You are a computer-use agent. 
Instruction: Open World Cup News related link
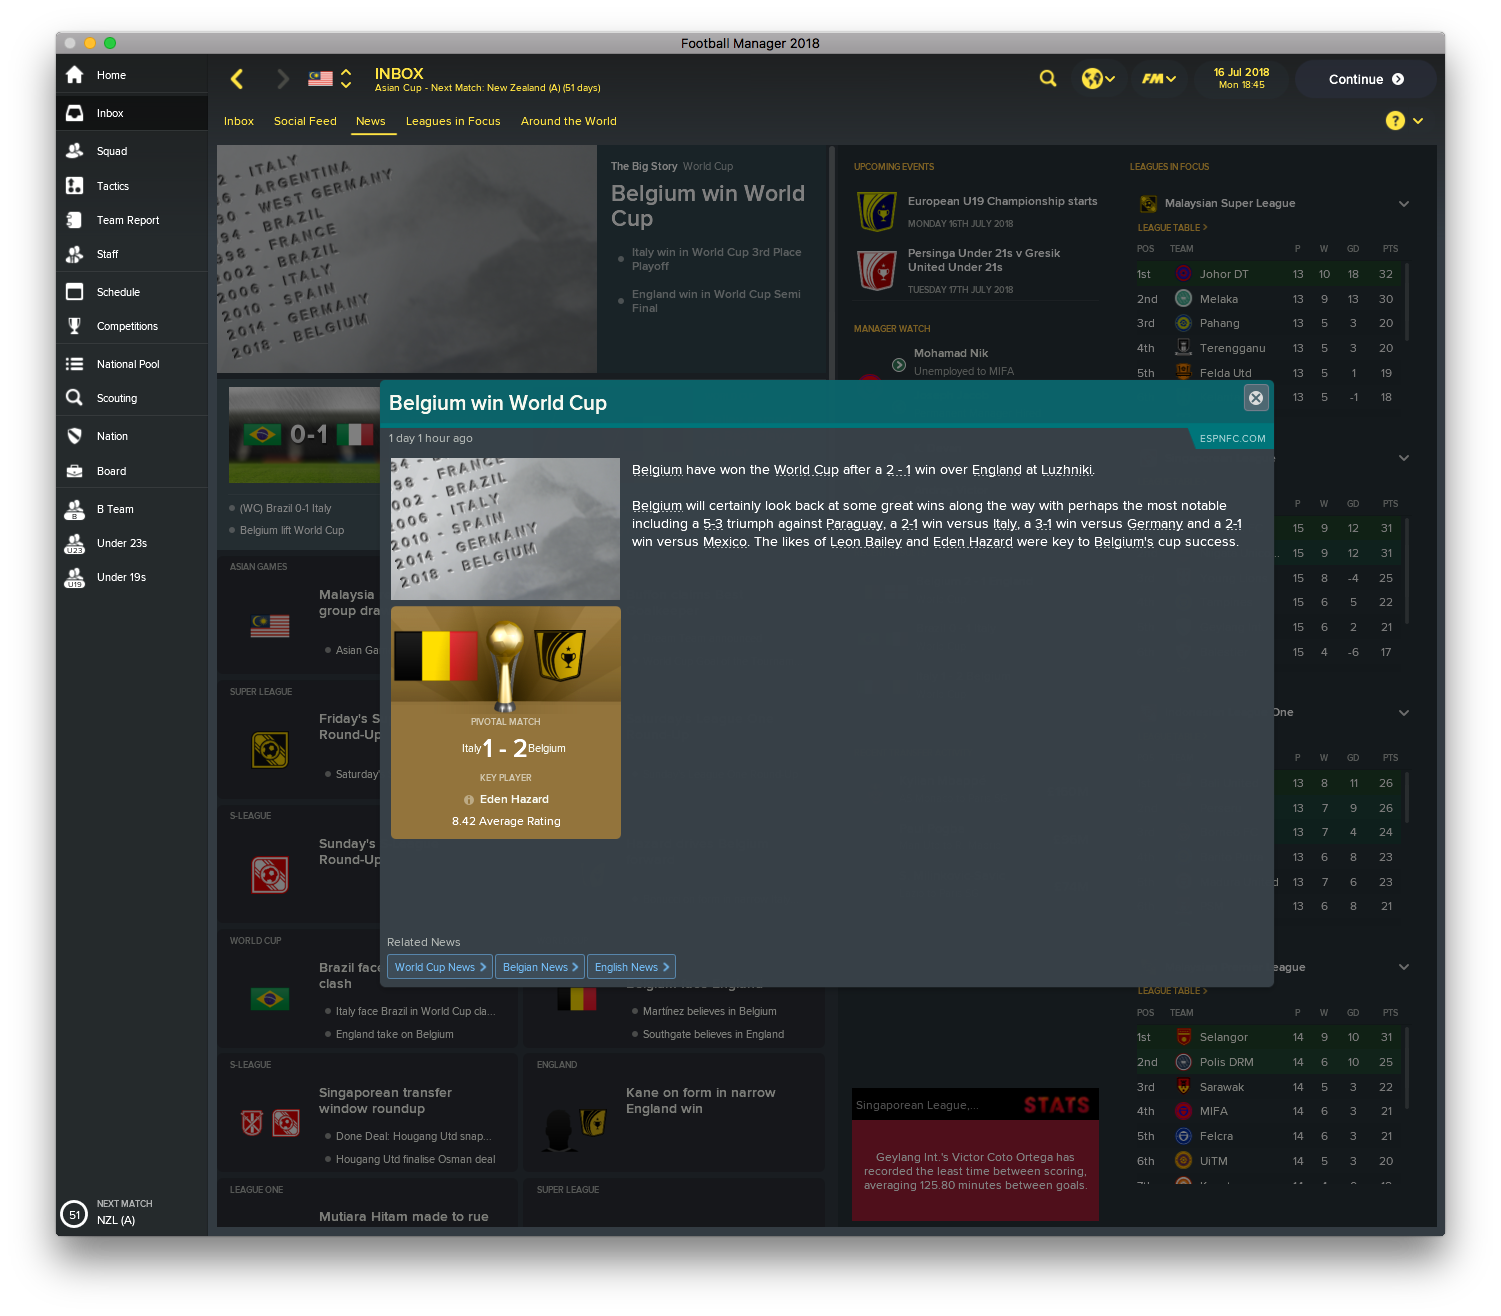pyautogui.click(x=440, y=967)
